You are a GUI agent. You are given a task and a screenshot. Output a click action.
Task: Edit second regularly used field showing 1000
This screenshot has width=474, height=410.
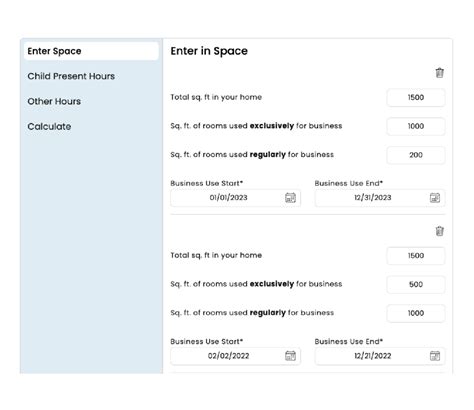416,313
